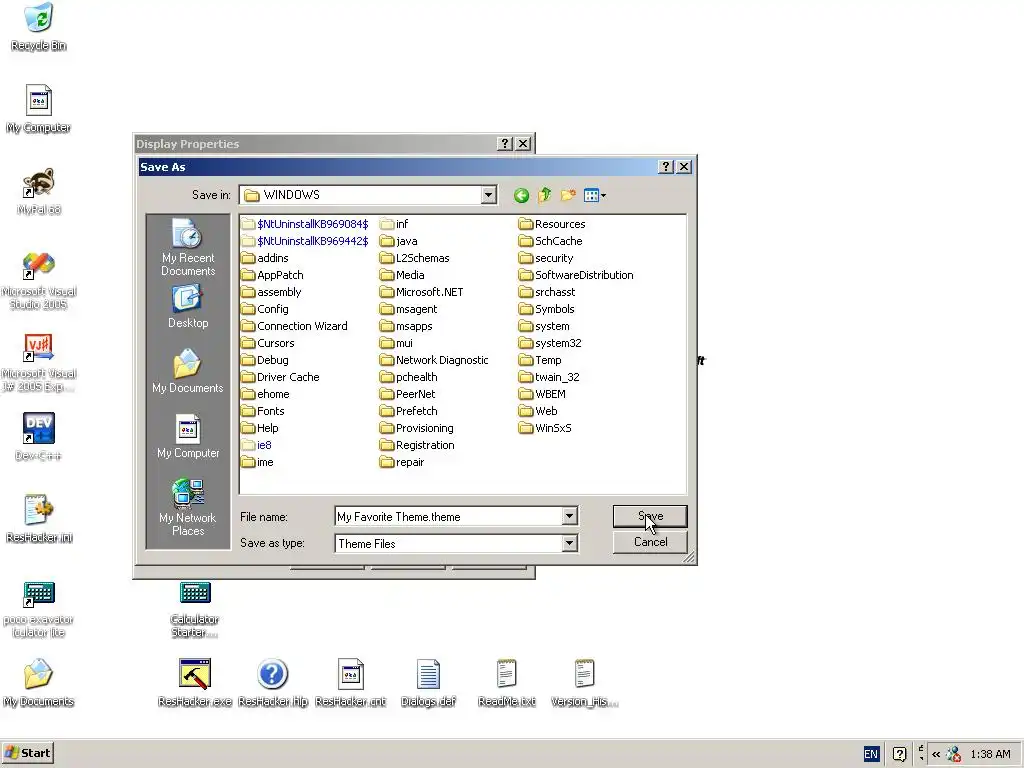Select the twain_32 folder

click(549, 377)
